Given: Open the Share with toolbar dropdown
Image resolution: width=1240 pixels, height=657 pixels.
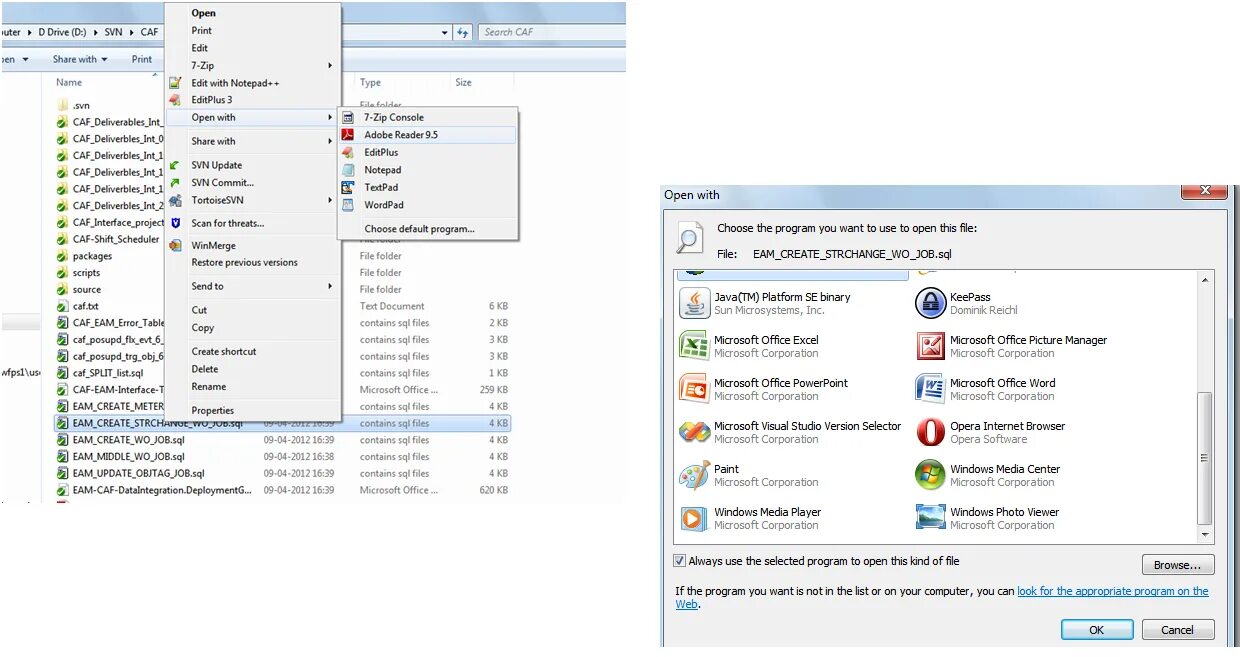Looking at the screenshot, I should pos(79,59).
